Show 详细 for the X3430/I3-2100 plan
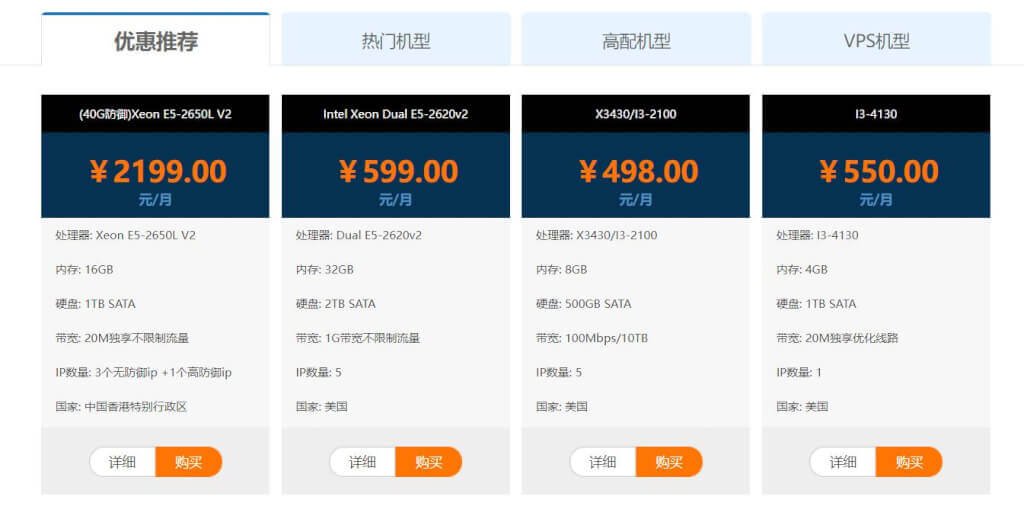The width and height of the screenshot is (1024, 522). pos(603,462)
